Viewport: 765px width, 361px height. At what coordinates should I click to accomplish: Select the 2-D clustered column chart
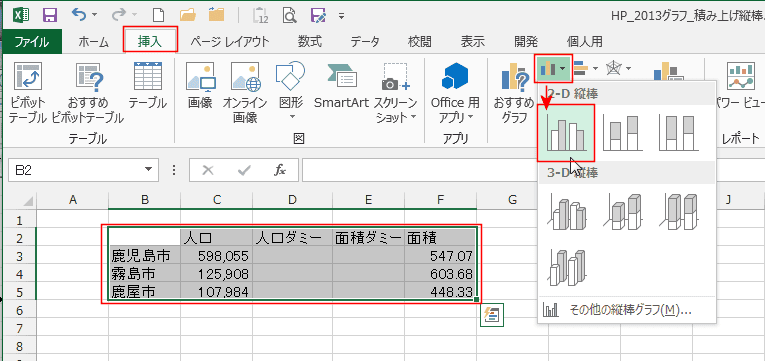point(565,133)
